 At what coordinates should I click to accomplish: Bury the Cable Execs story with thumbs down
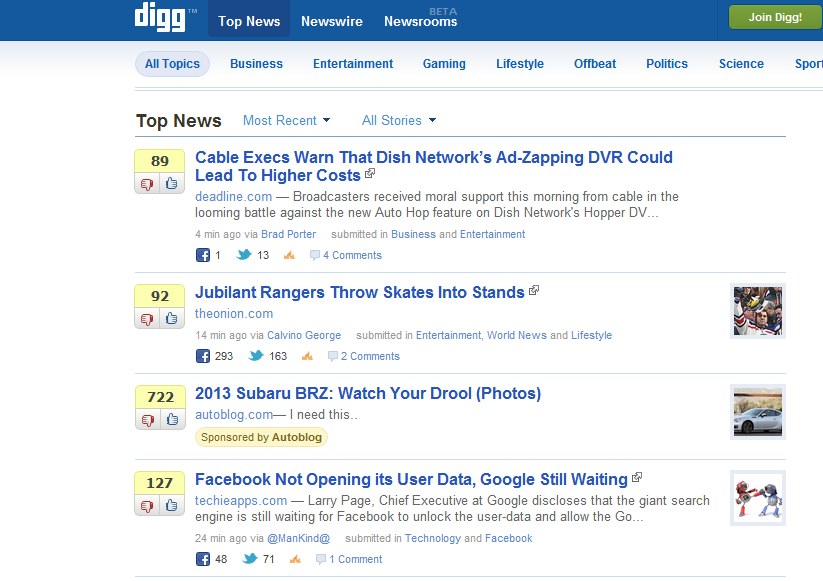(x=147, y=184)
